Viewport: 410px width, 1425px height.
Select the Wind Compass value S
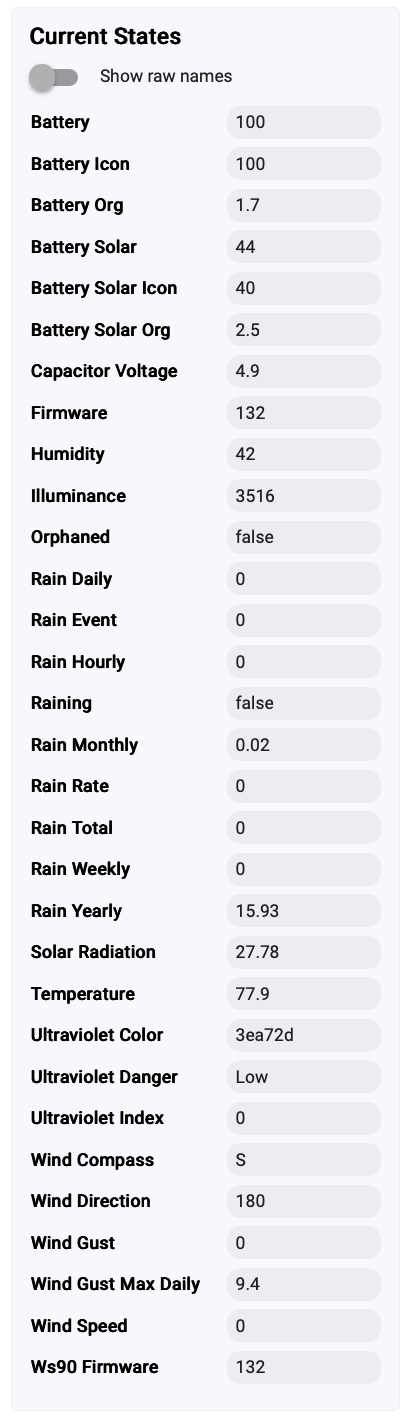click(x=304, y=1160)
